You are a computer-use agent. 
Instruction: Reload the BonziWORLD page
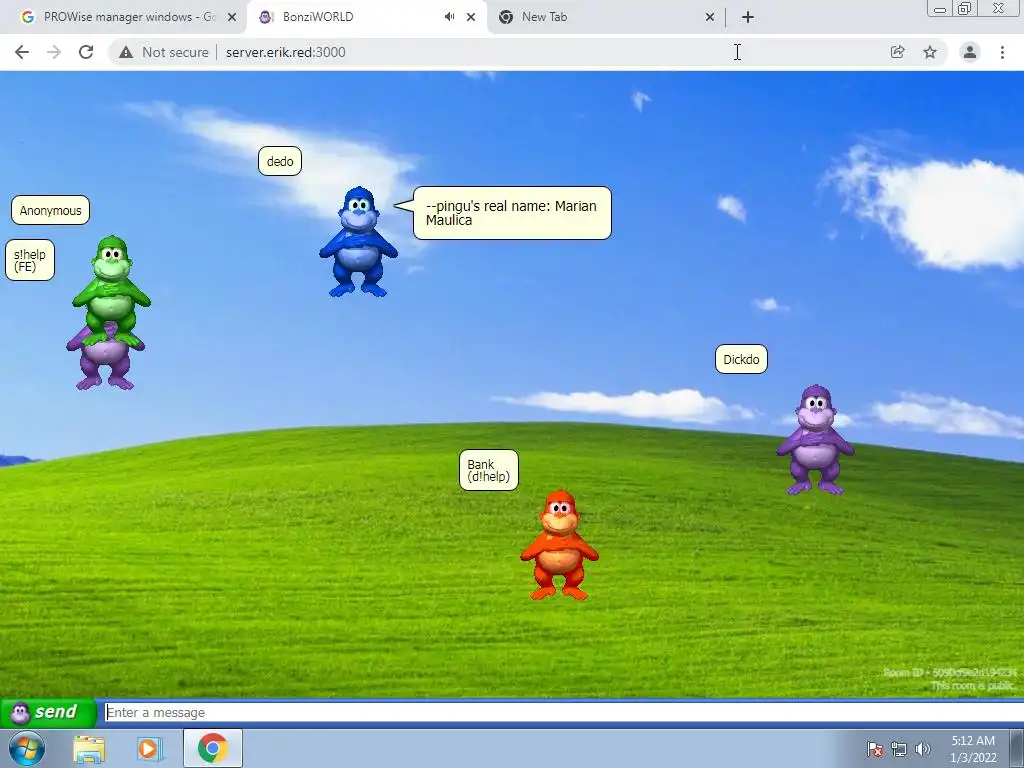click(x=86, y=52)
